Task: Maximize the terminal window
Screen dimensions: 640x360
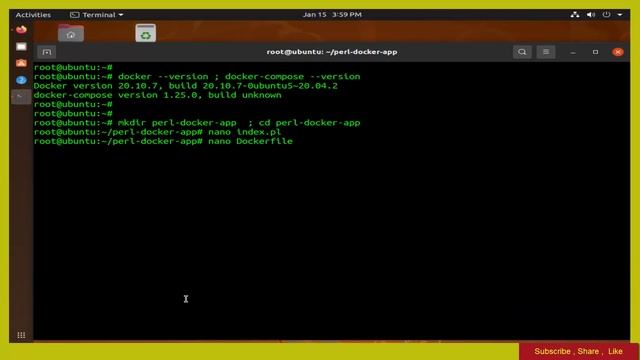Action: (x=596, y=52)
